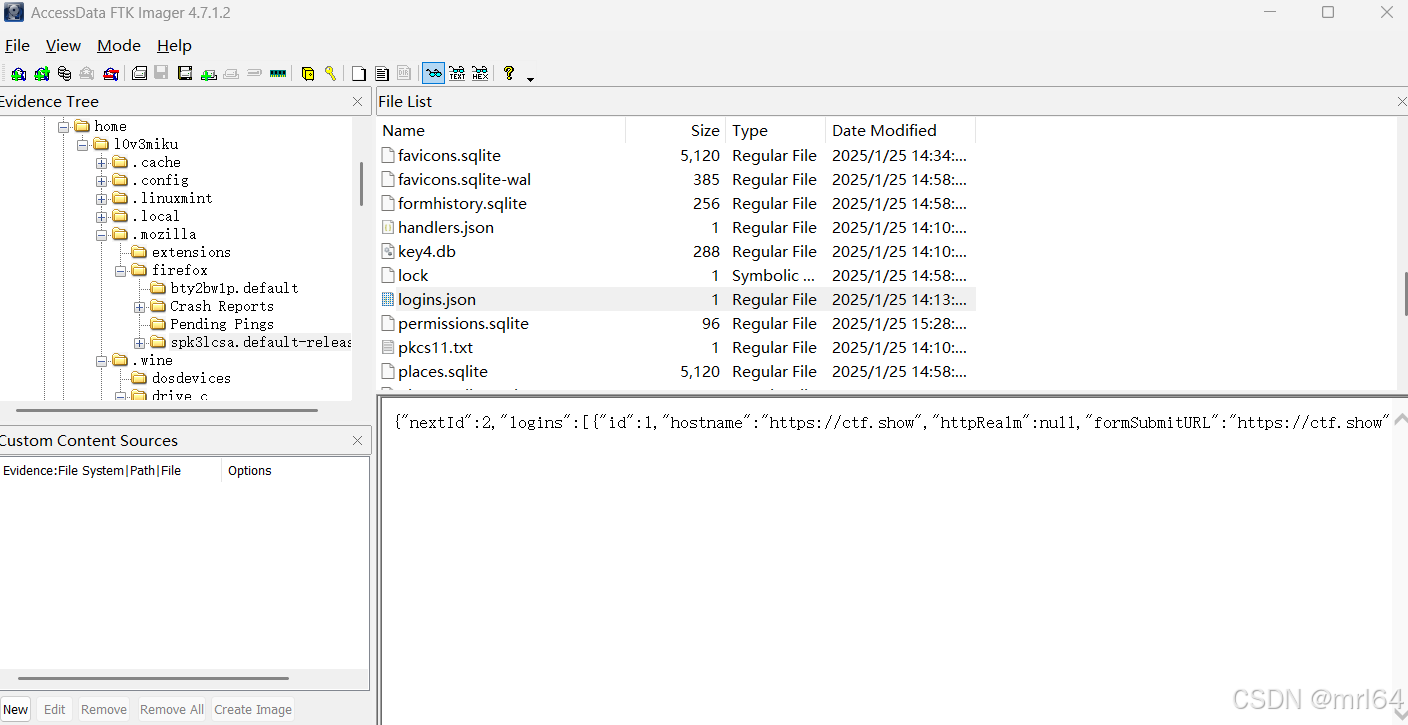This screenshot has width=1408, height=725.
Task: Switch viewer to TEXT glasses mode
Action: [x=457, y=73]
